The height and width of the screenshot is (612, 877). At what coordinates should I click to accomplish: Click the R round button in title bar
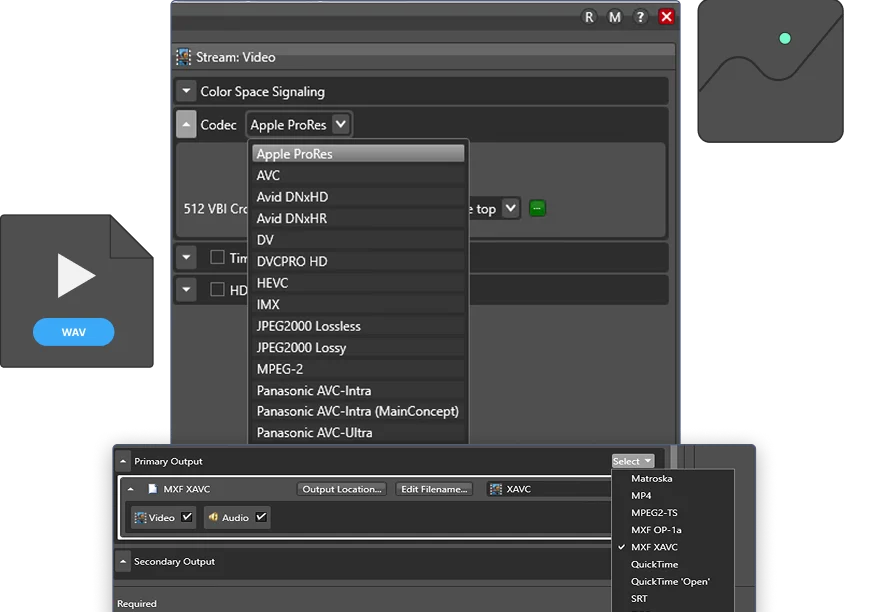(589, 17)
